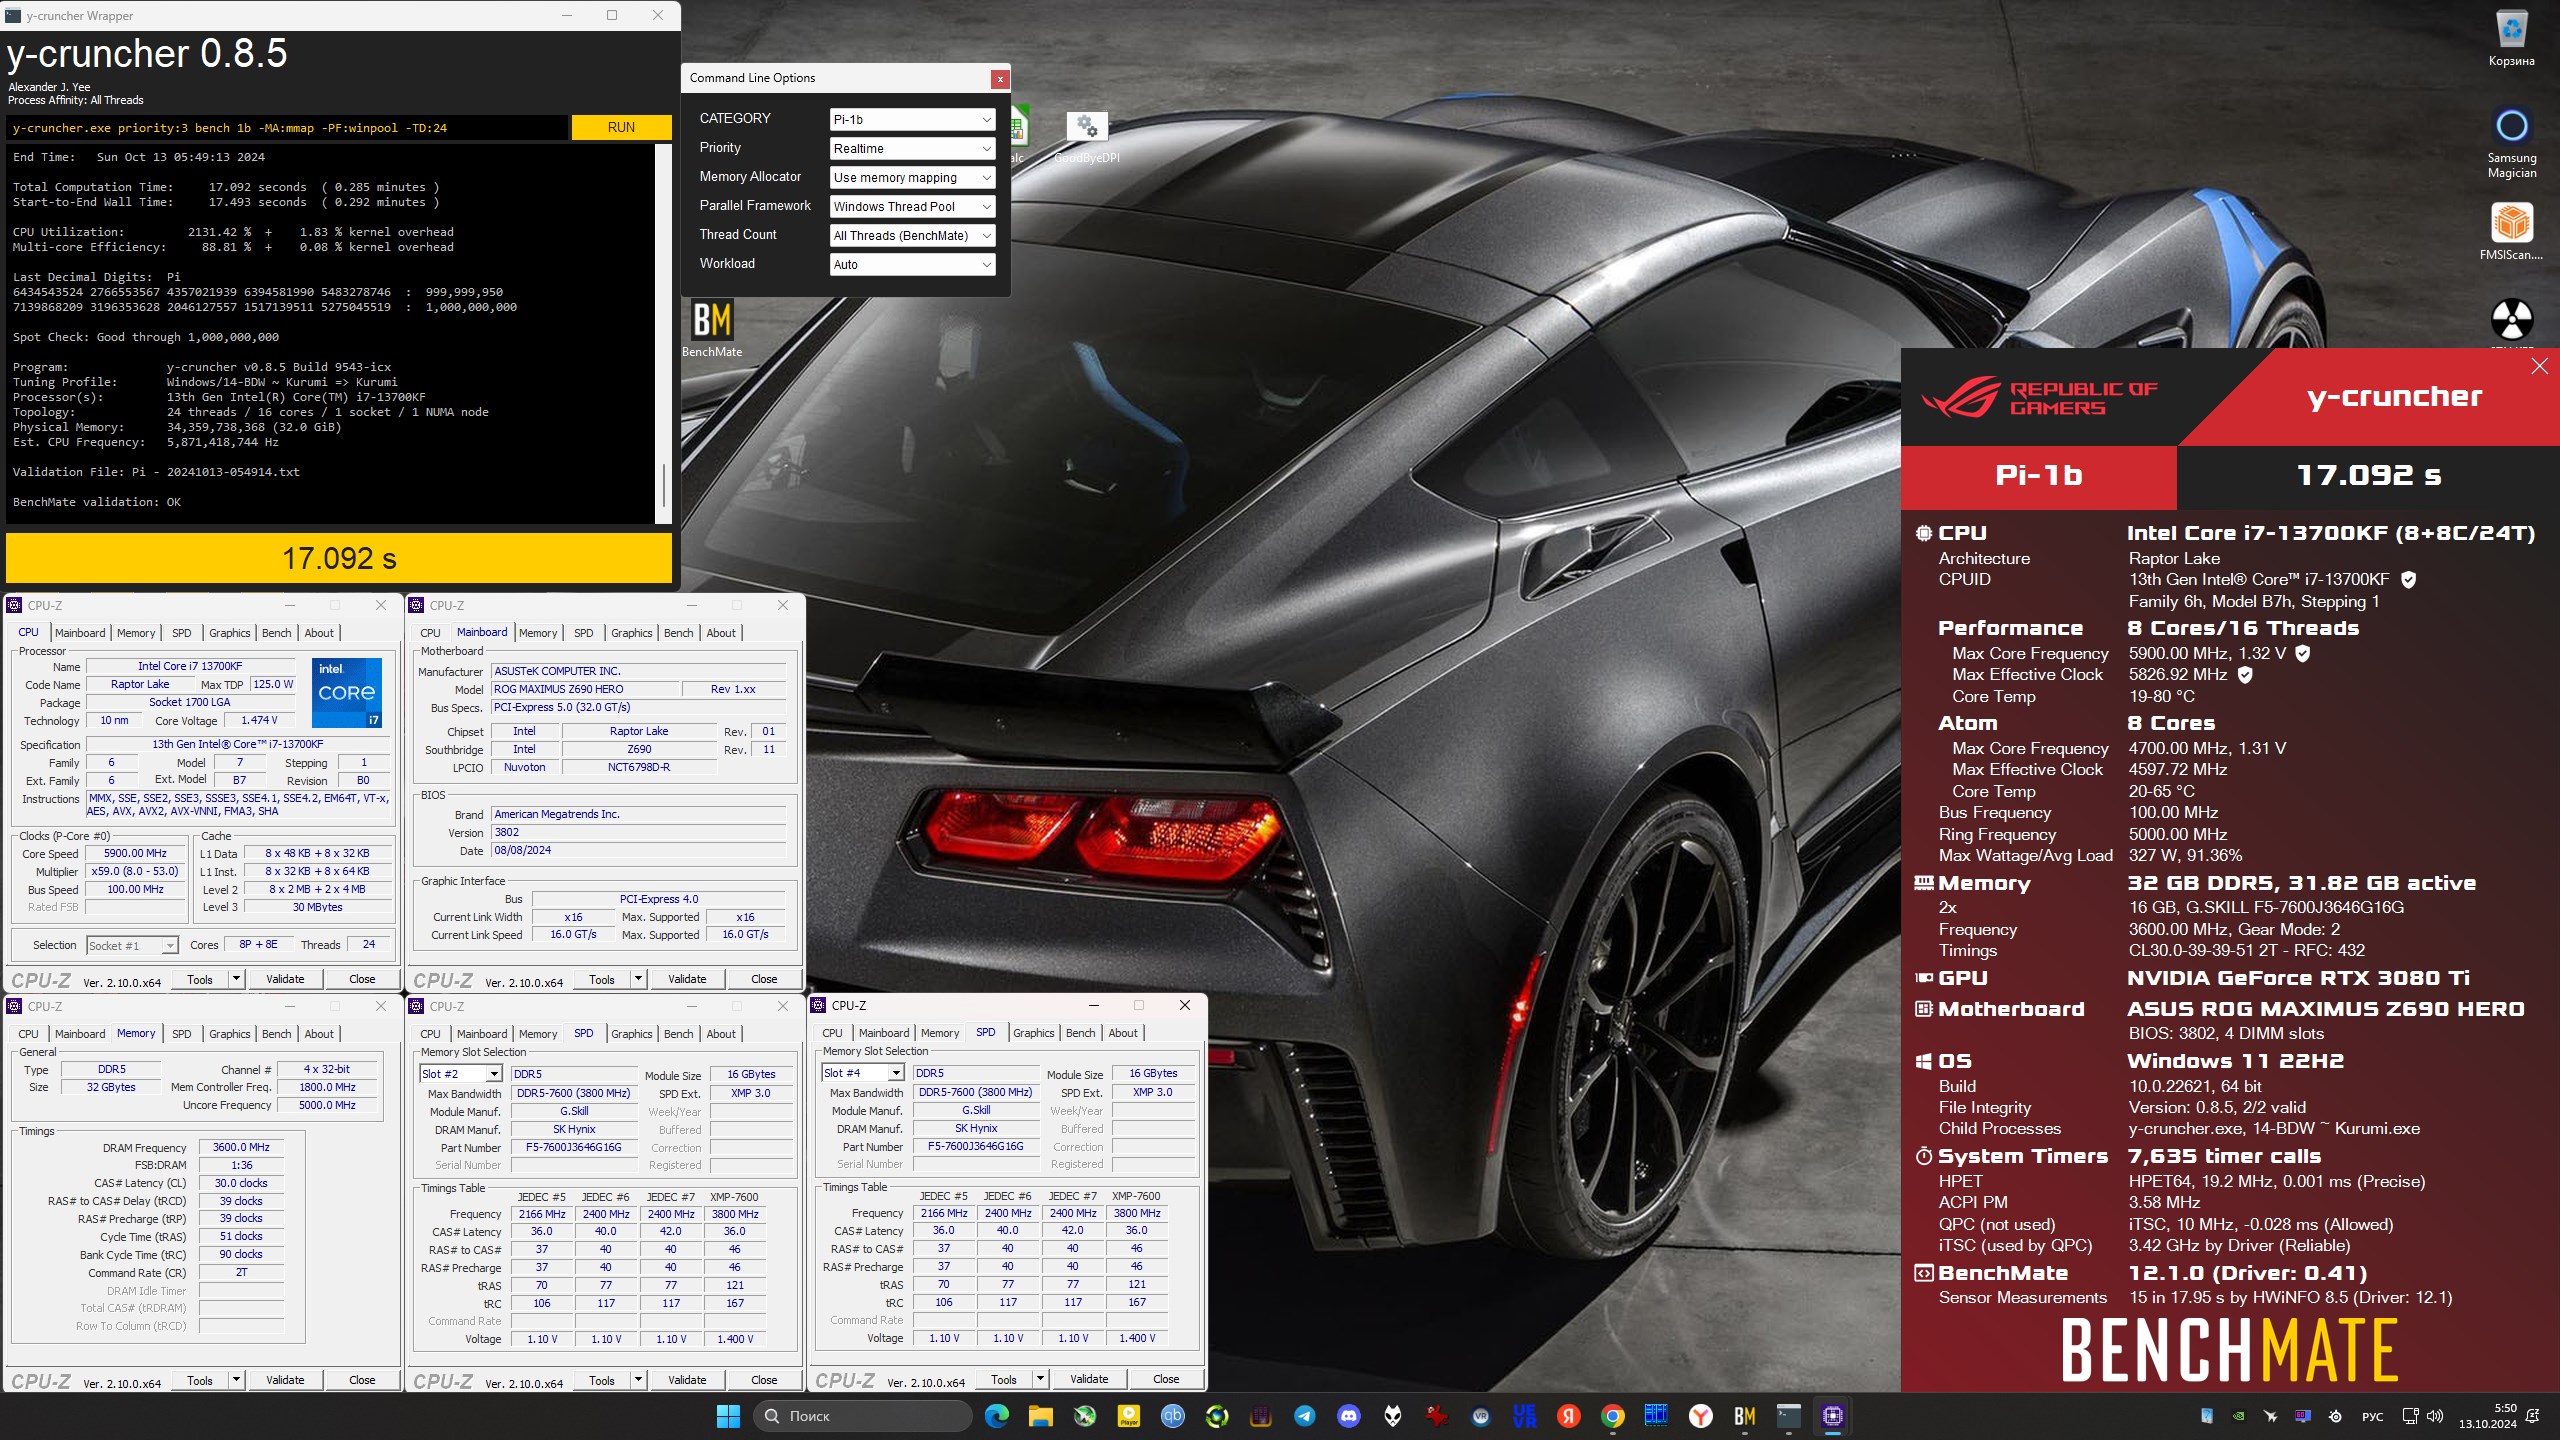The height and width of the screenshot is (1440, 2560).
Task: Click the Core Speed value 5900.00 MHz
Action: point(136,854)
